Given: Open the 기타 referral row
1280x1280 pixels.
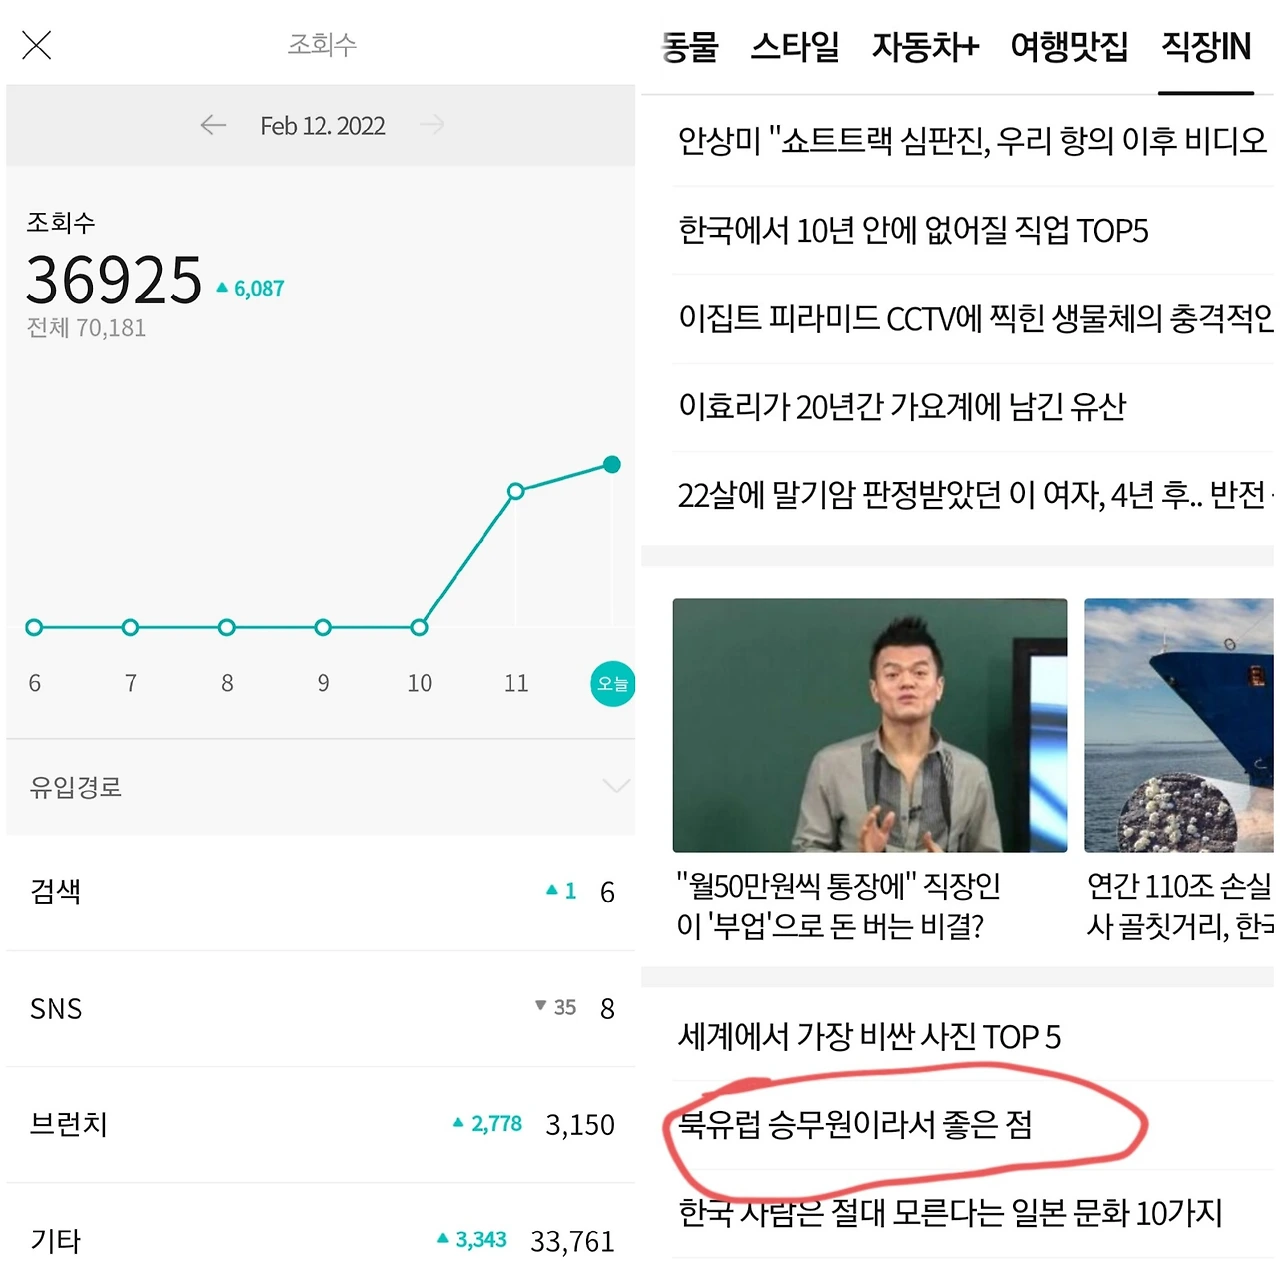Looking at the screenshot, I should point(321,1234).
